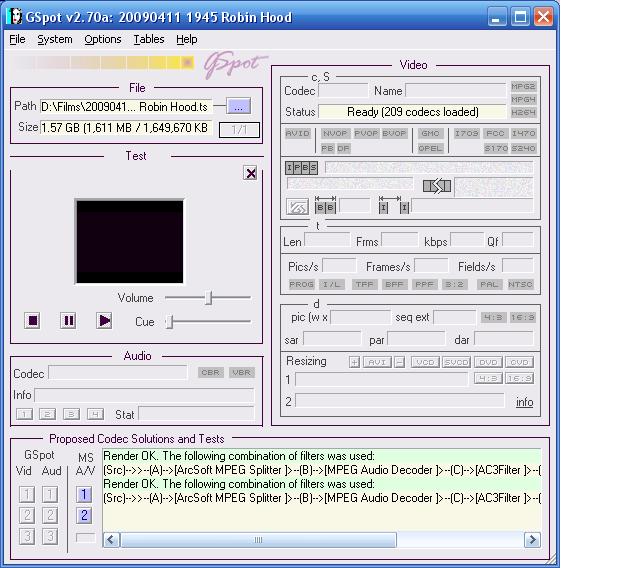Click the audio CBR indicator
Image resolution: width=640 pixels, height=568 pixels.
tap(211, 373)
